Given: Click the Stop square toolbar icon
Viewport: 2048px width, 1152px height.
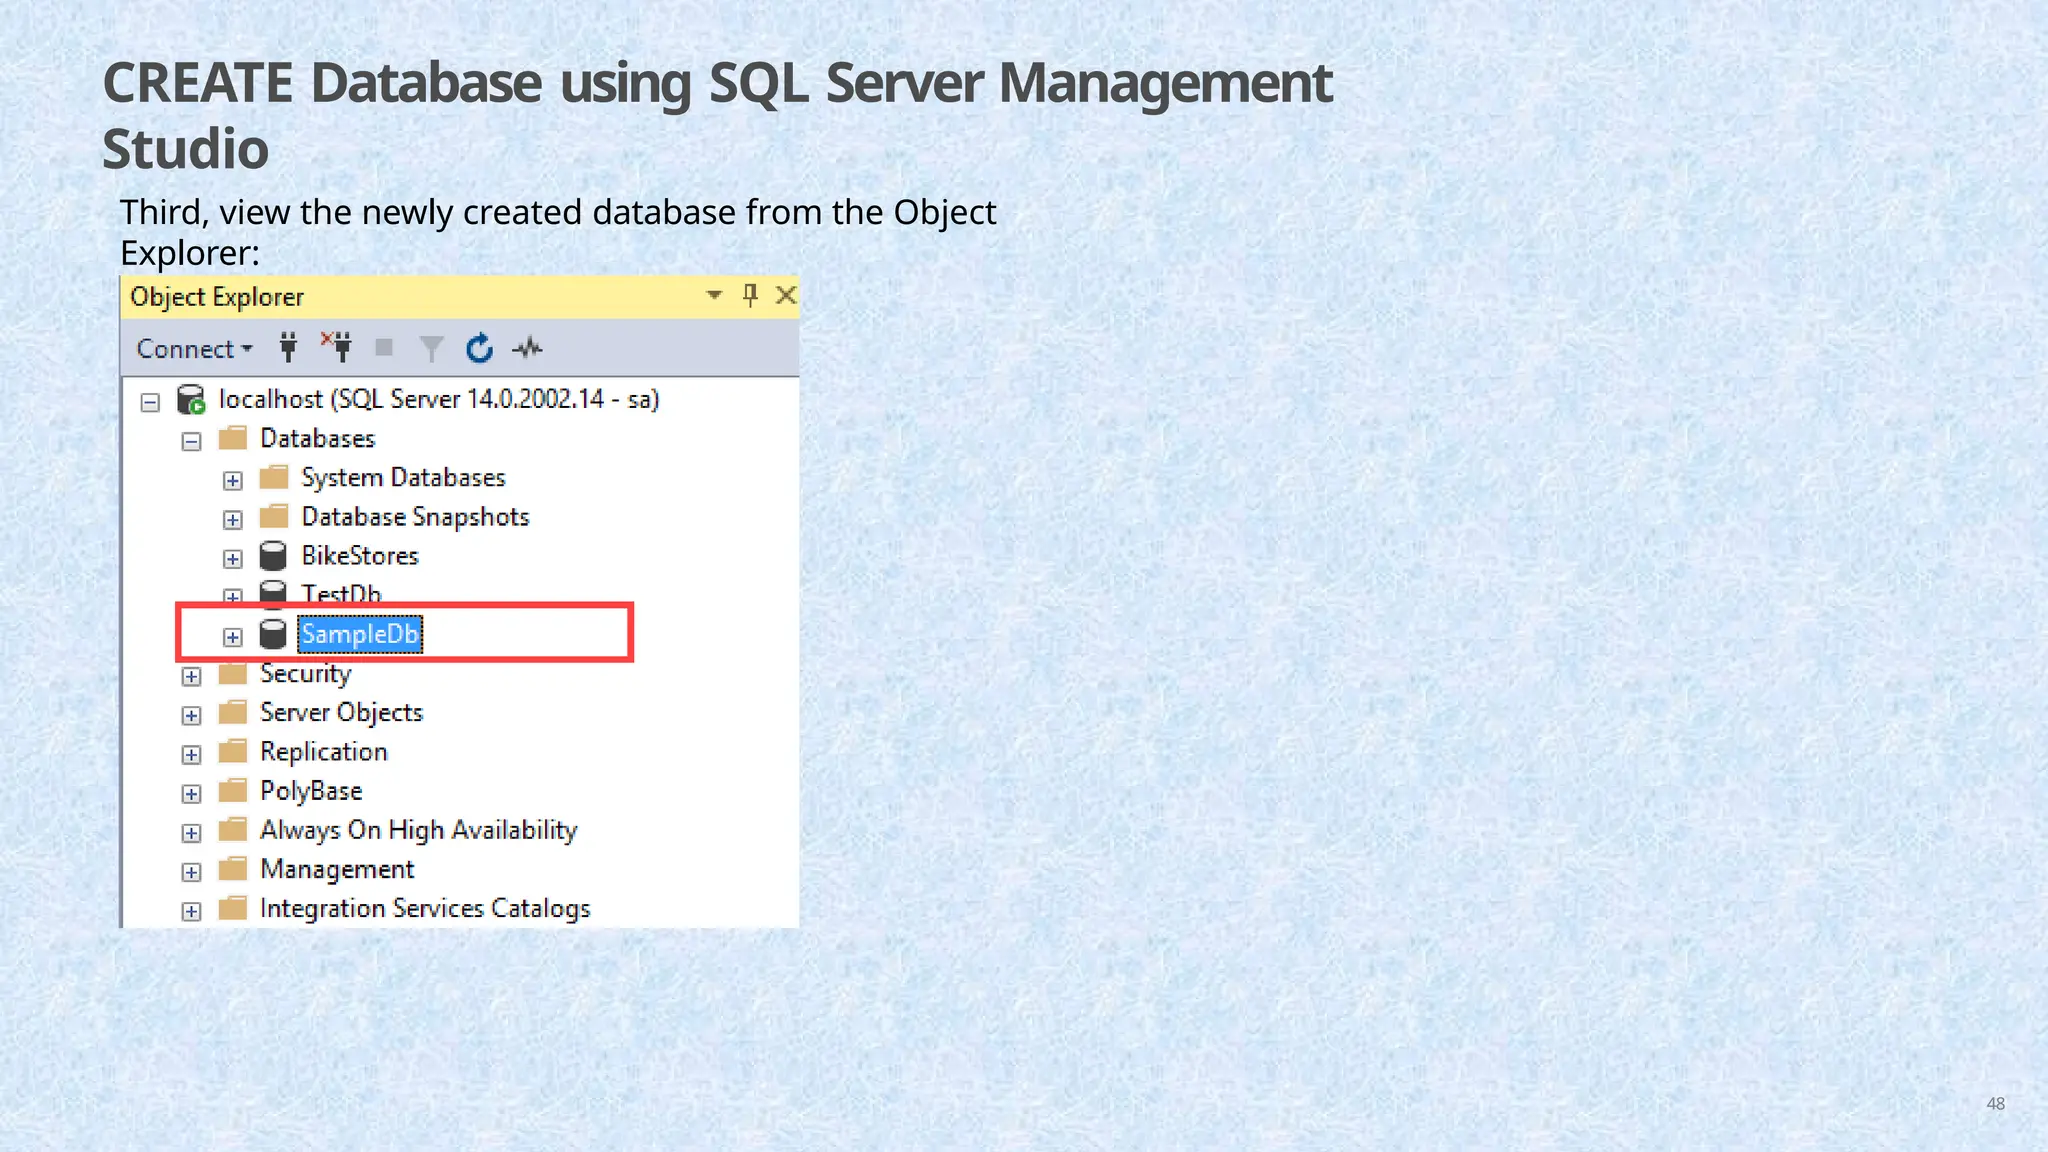Looking at the screenshot, I should [x=383, y=347].
